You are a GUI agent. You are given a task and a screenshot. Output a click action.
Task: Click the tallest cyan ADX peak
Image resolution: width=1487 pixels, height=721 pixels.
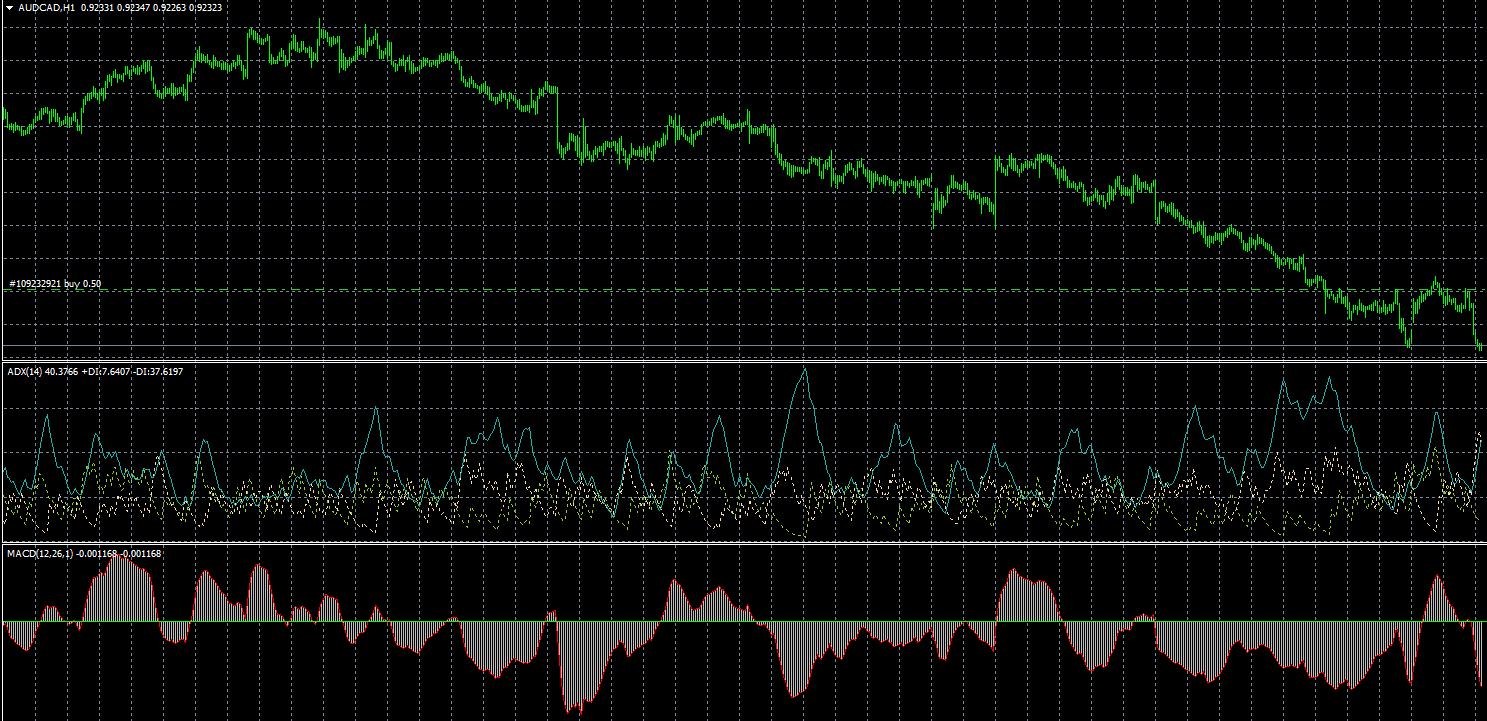pyautogui.click(x=805, y=370)
